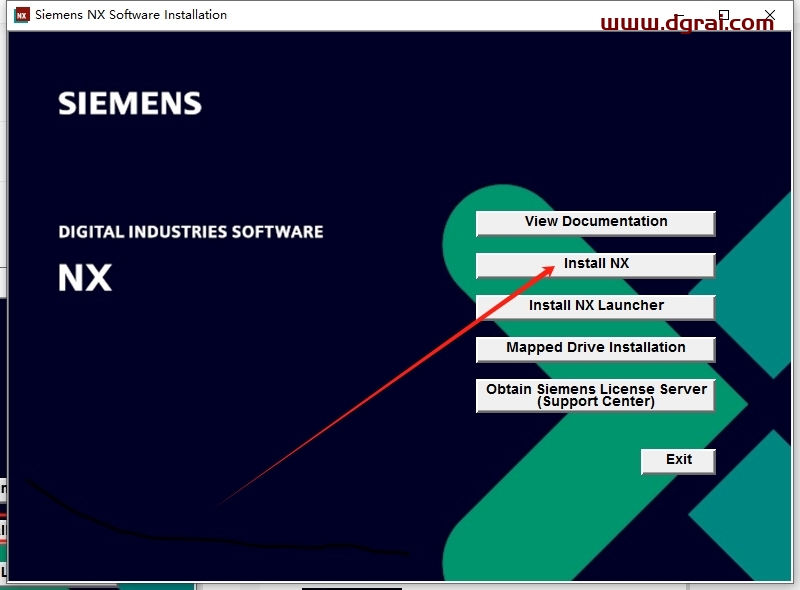800x590 pixels.
Task: Click the 'Siemens NX Software Installation' window title
Action: coord(131,15)
